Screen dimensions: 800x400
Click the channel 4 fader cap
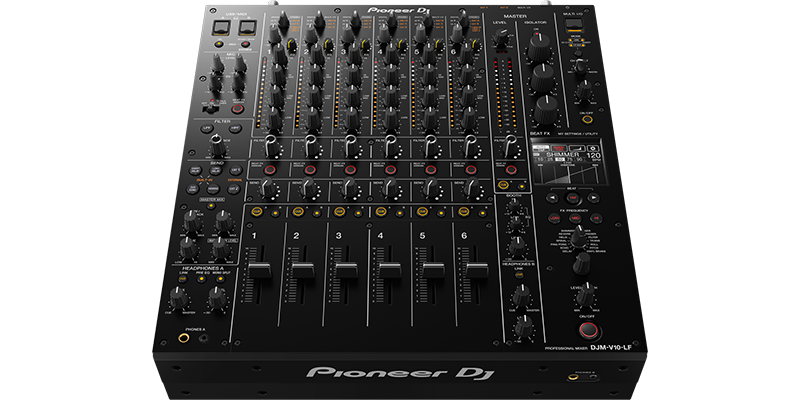point(390,270)
